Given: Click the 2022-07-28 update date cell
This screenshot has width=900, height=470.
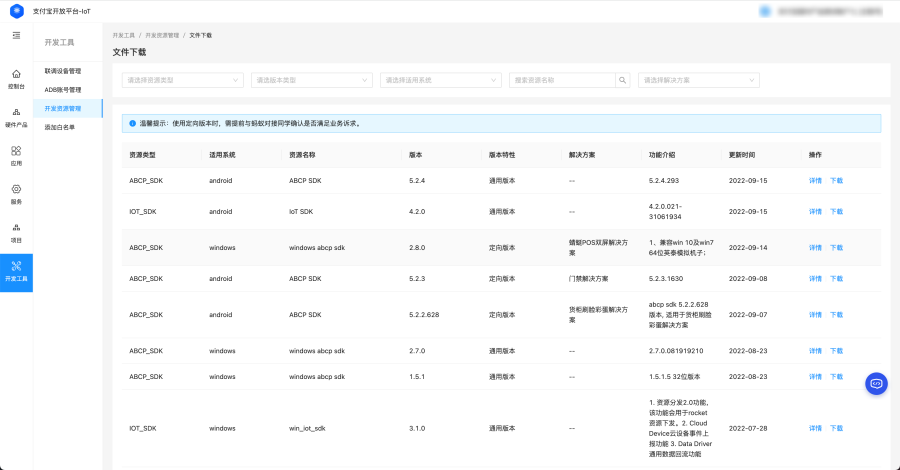Looking at the screenshot, I should click(x=748, y=429).
